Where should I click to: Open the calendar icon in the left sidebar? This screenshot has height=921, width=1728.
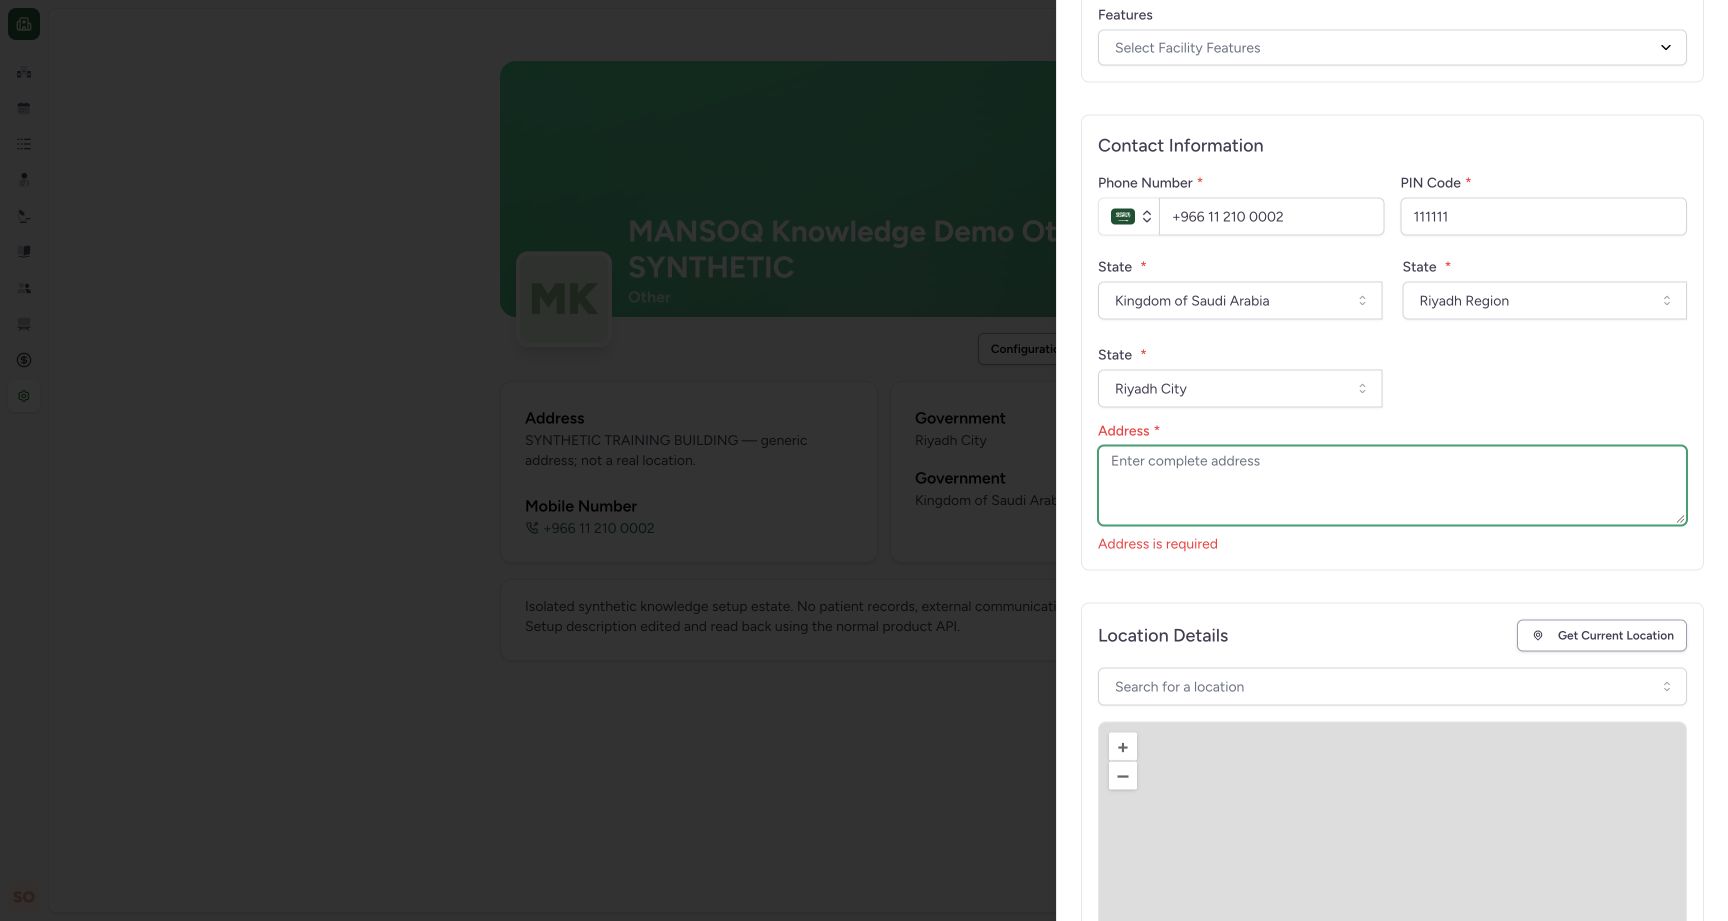[x=24, y=108]
